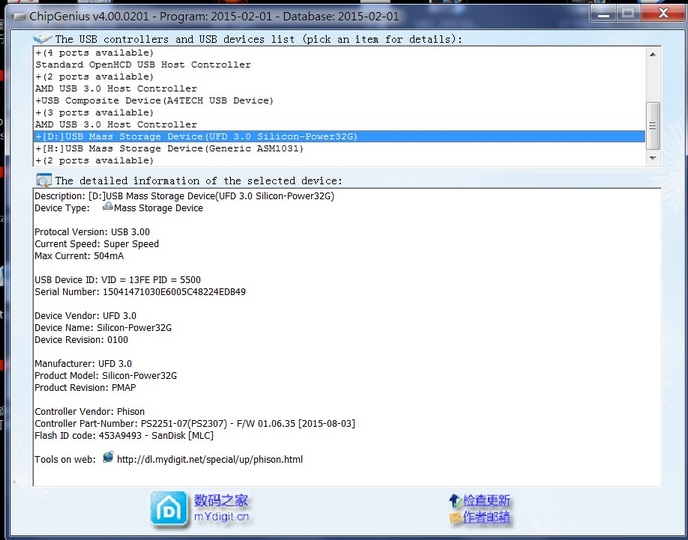The width and height of the screenshot is (688, 540).
Task: Select the (3 ports available) row
Action: tap(339, 113)
